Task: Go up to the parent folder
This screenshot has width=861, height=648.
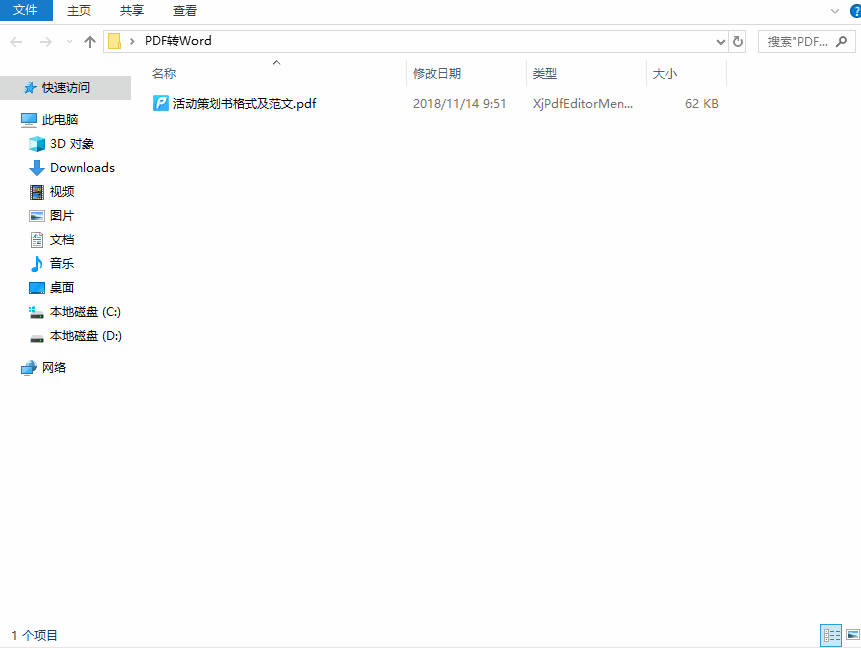Action: click(89, 41)
